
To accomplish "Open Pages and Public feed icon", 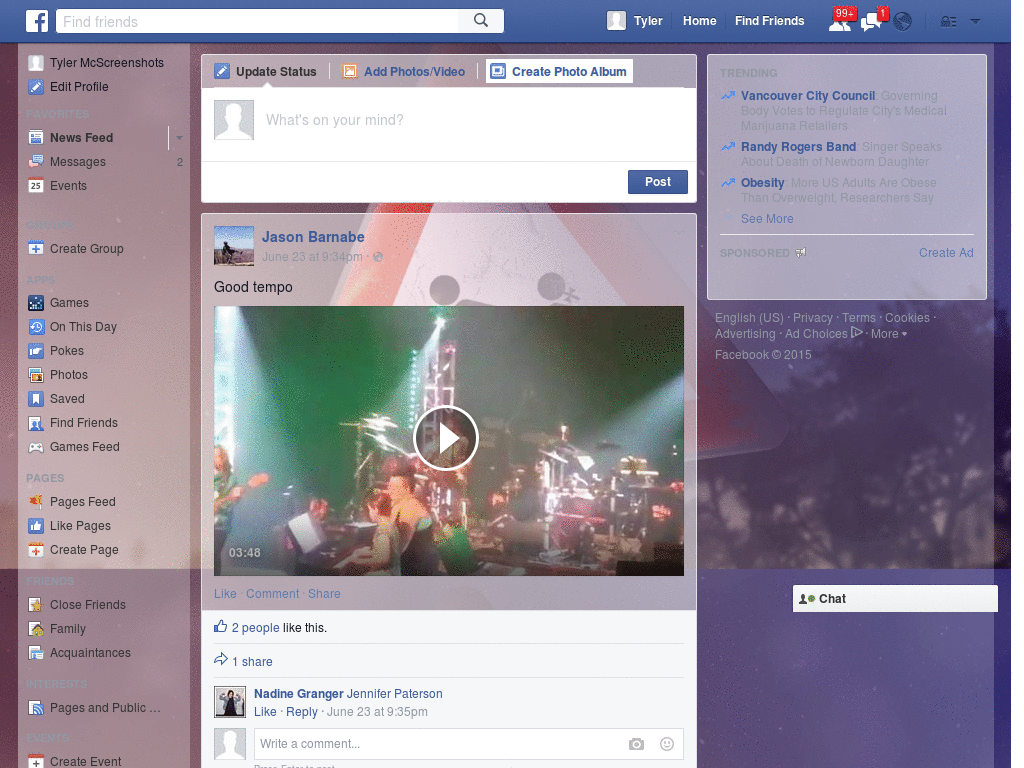I will tap(36, 708).
